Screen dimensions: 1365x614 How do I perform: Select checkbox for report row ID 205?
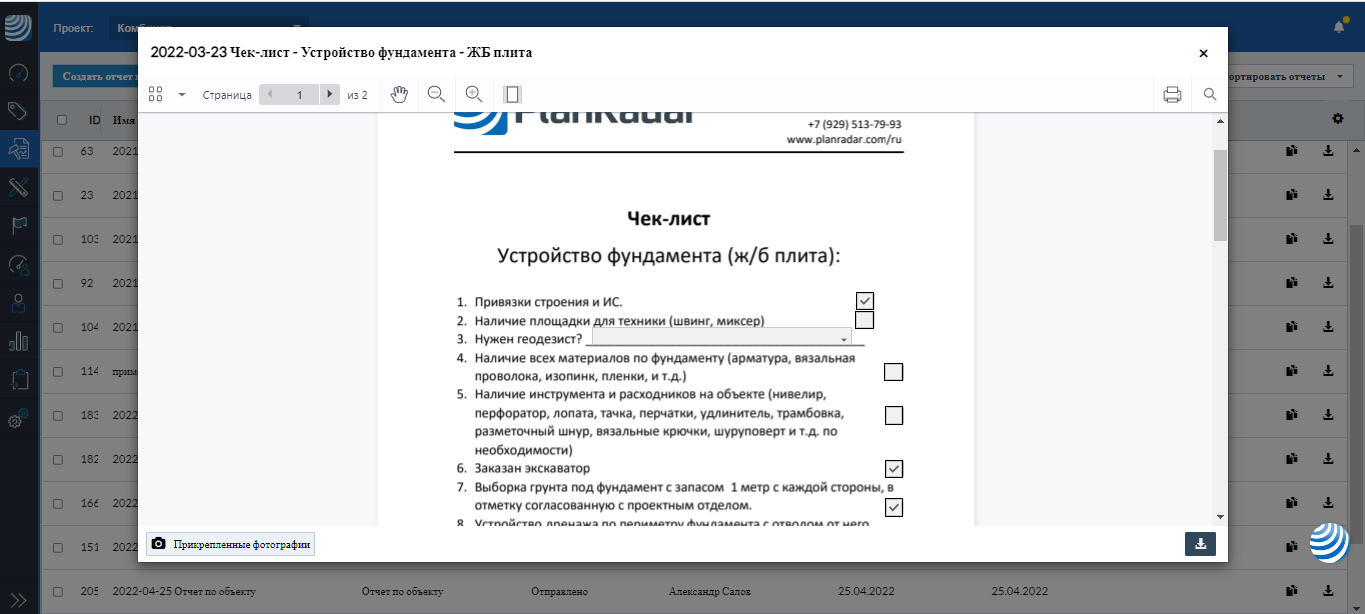[x=58, y=591]
